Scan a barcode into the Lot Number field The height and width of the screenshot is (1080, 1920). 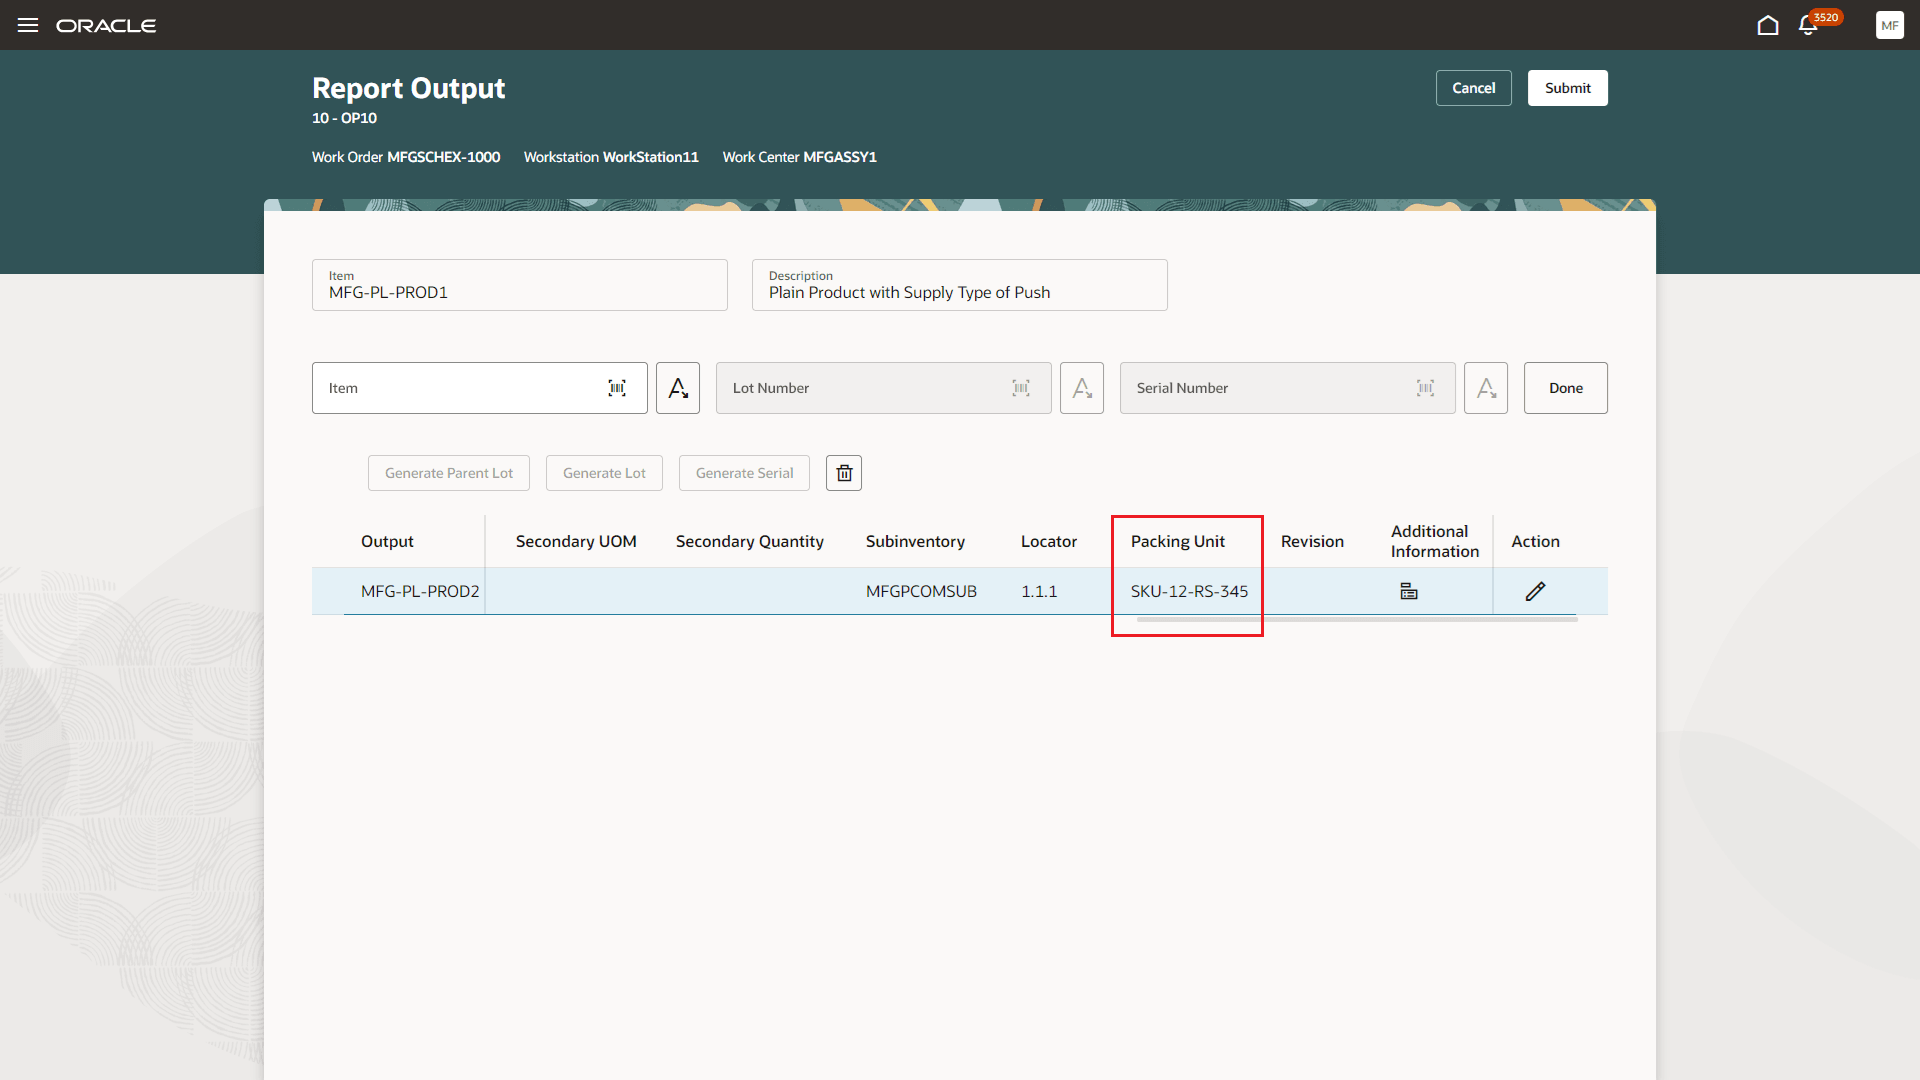point(1021,388)
